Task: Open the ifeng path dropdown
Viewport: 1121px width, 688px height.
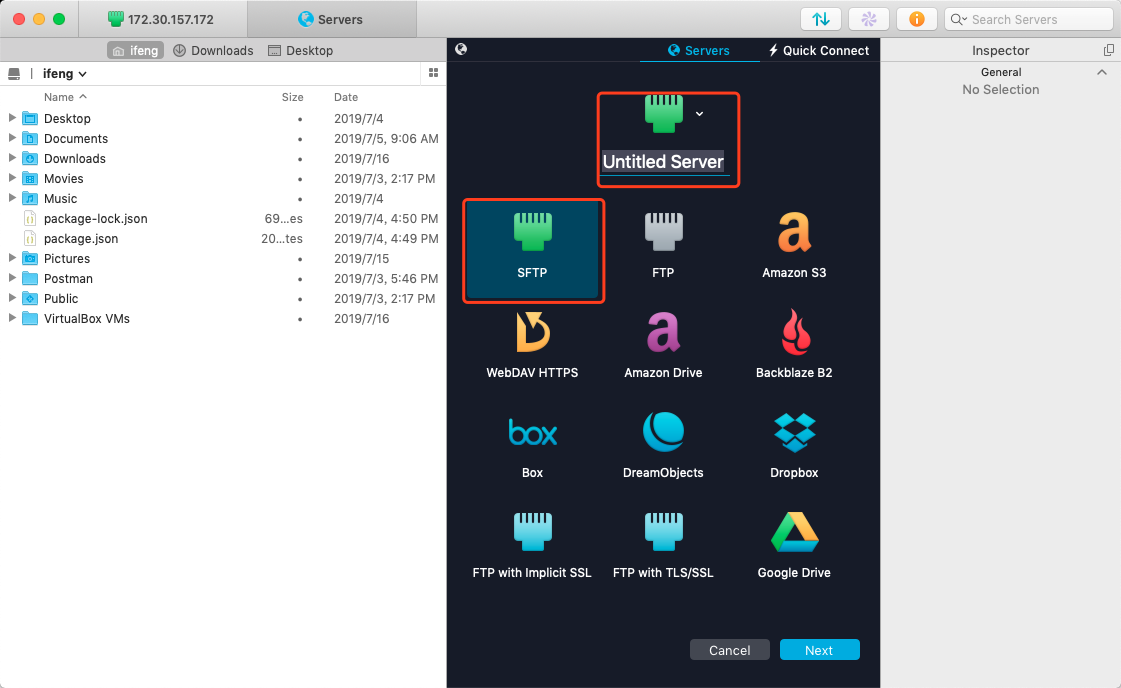Action: [65, 74]
